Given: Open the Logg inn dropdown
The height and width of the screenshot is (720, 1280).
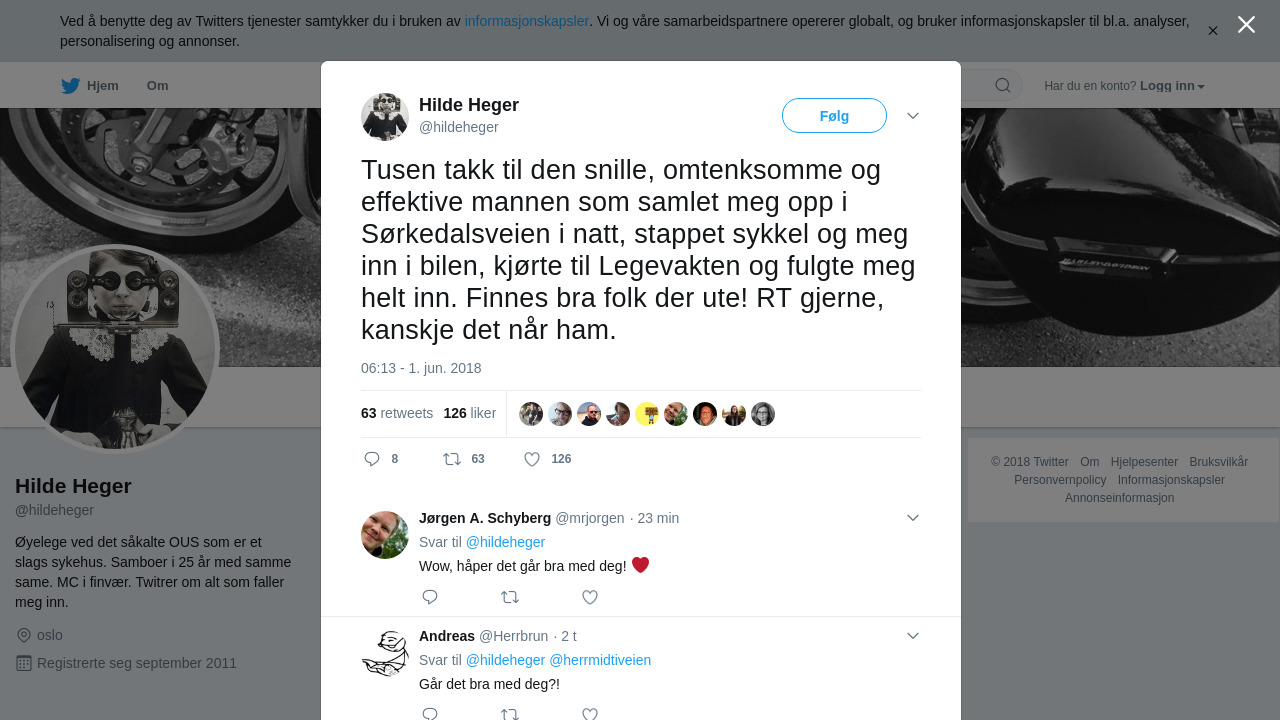Looking at the screenshot, I should pyautogui.click(x=1172, y=86).
